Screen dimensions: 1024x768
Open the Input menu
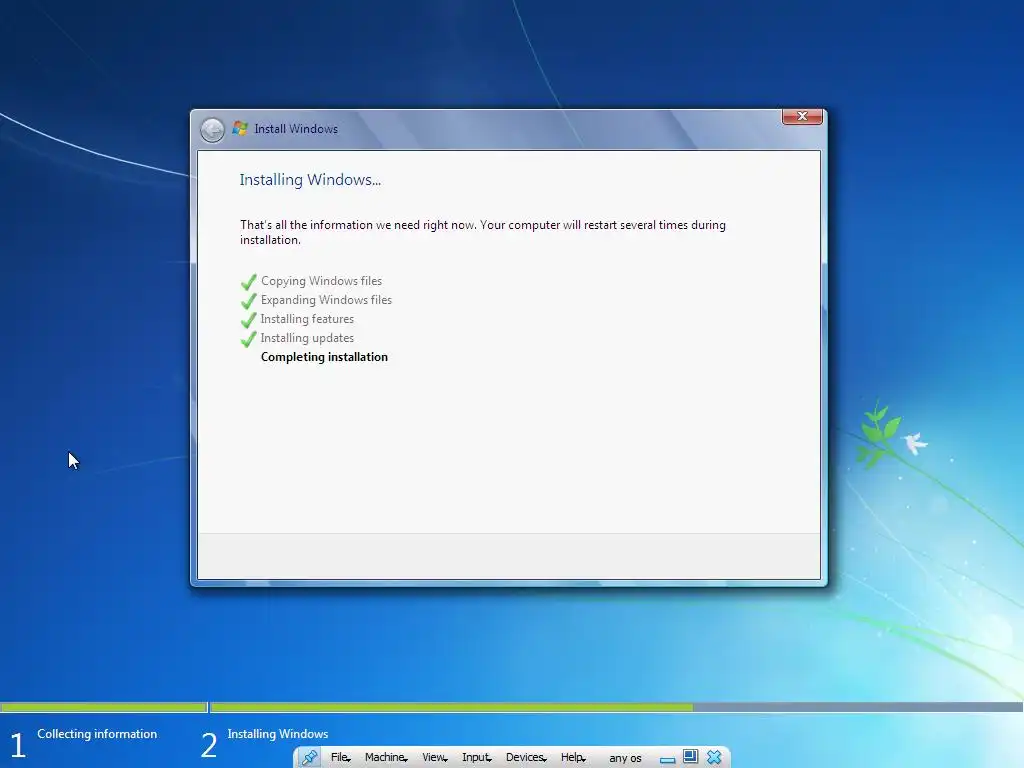[477, 758]
